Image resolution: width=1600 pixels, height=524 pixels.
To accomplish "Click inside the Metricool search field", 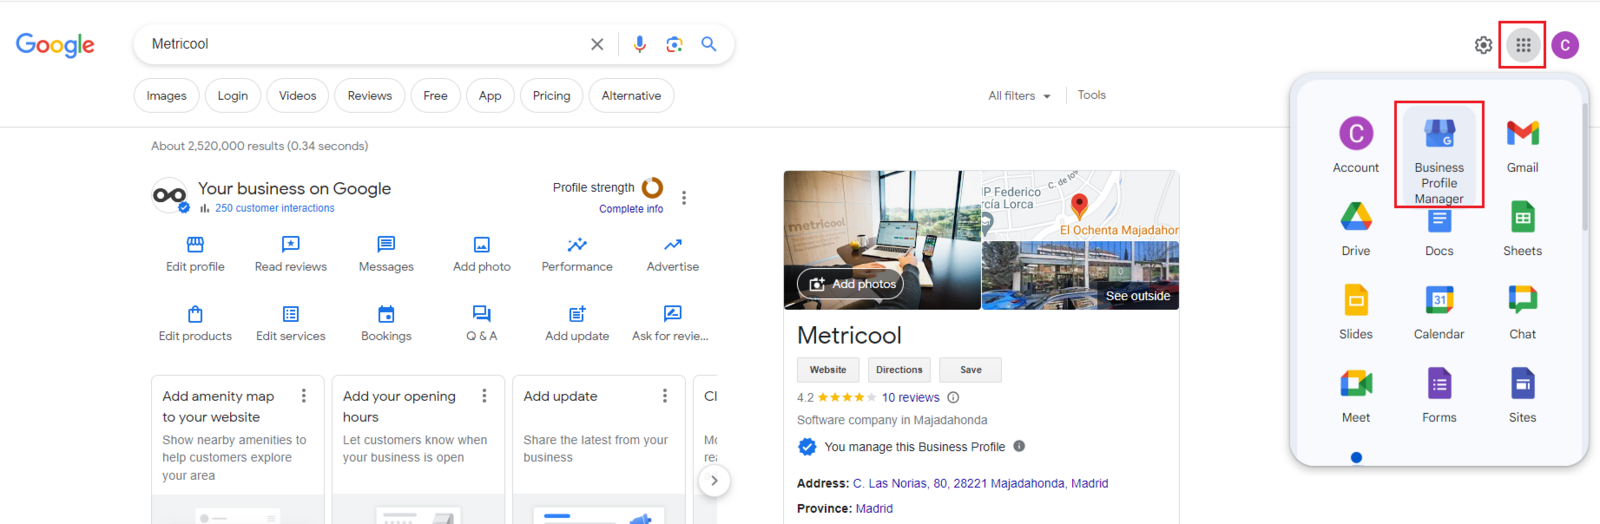I will [x=360, y=44].
